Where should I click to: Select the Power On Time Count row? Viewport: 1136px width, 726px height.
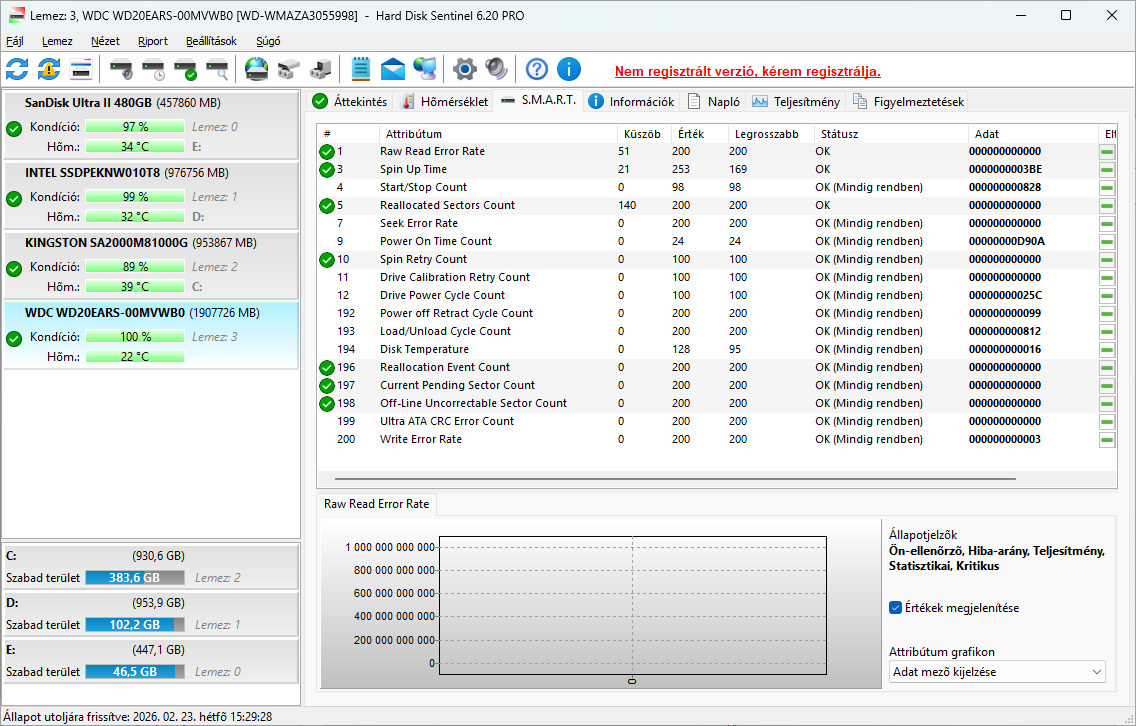[x=716, y=241]
